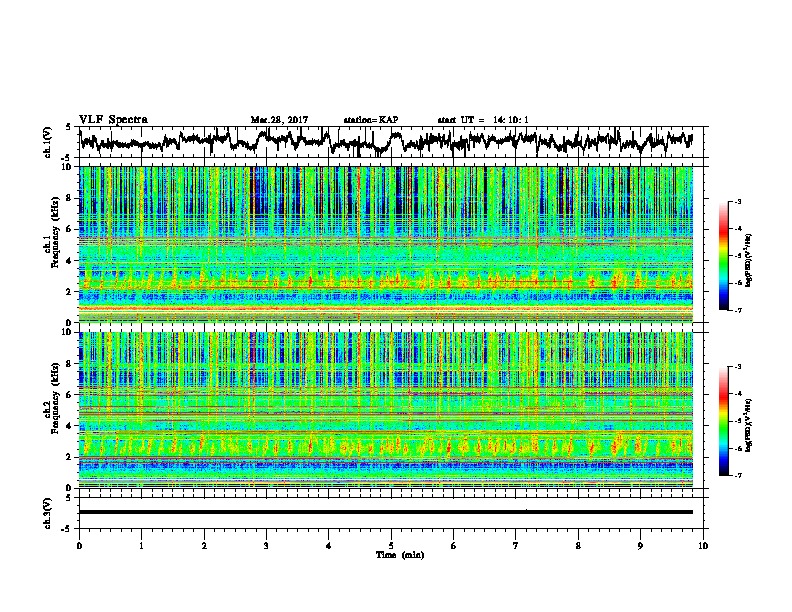Click the "10" tick on the Time axis
Viewport: 792px width, 612px height.
point(703,546)
